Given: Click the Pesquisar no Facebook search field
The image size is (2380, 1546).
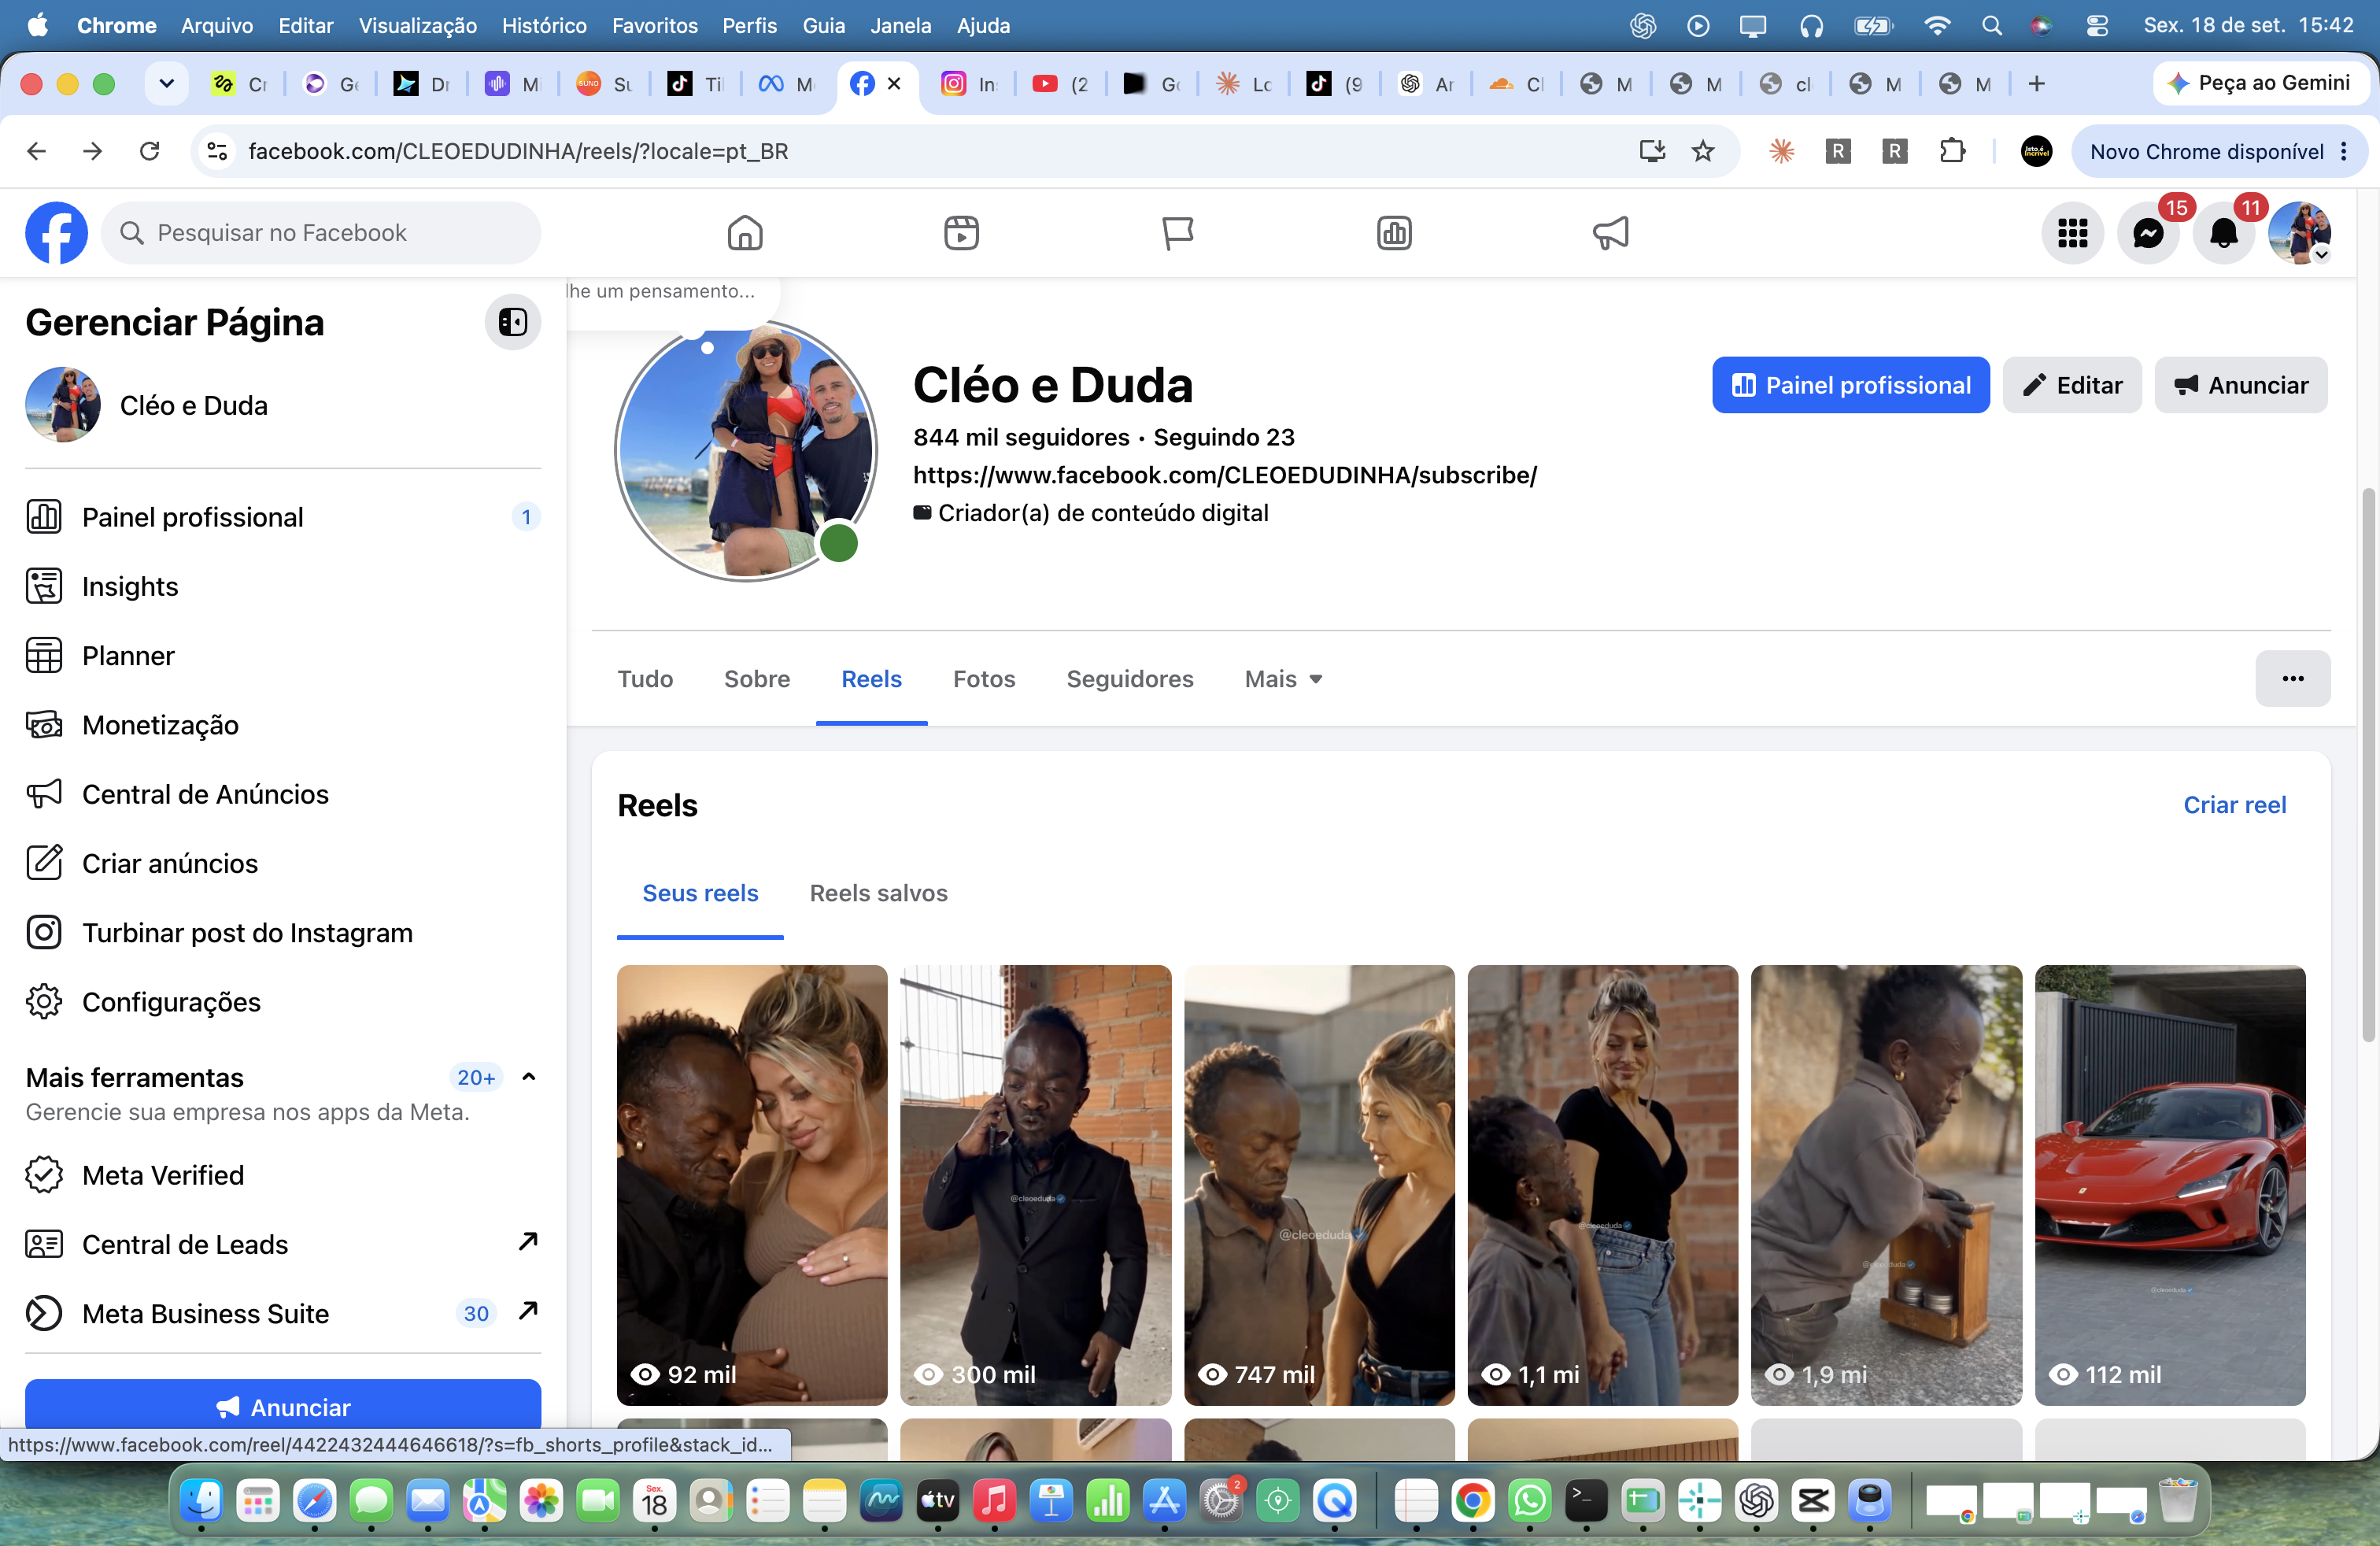Looking at the screenshot, I should tap(321, 233).
